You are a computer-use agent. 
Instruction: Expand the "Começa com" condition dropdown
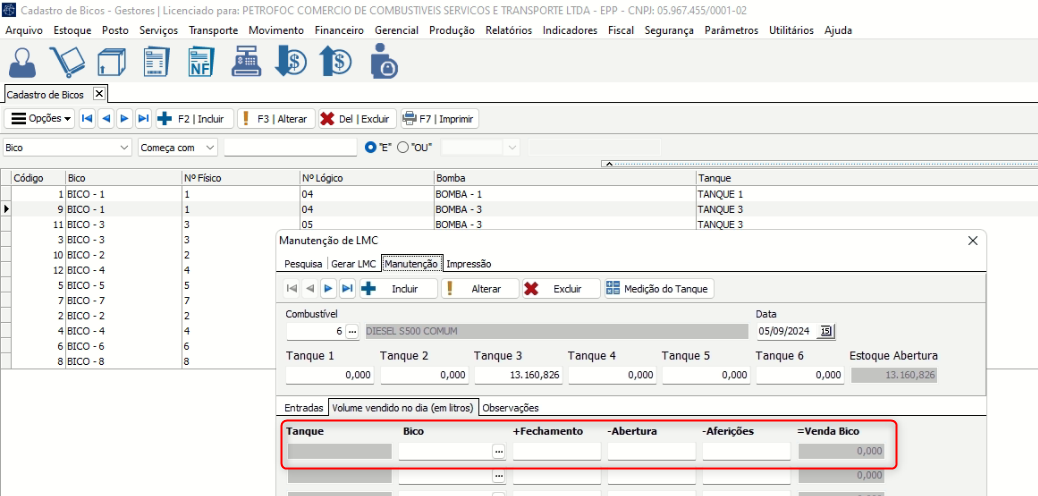pos(210,148)
